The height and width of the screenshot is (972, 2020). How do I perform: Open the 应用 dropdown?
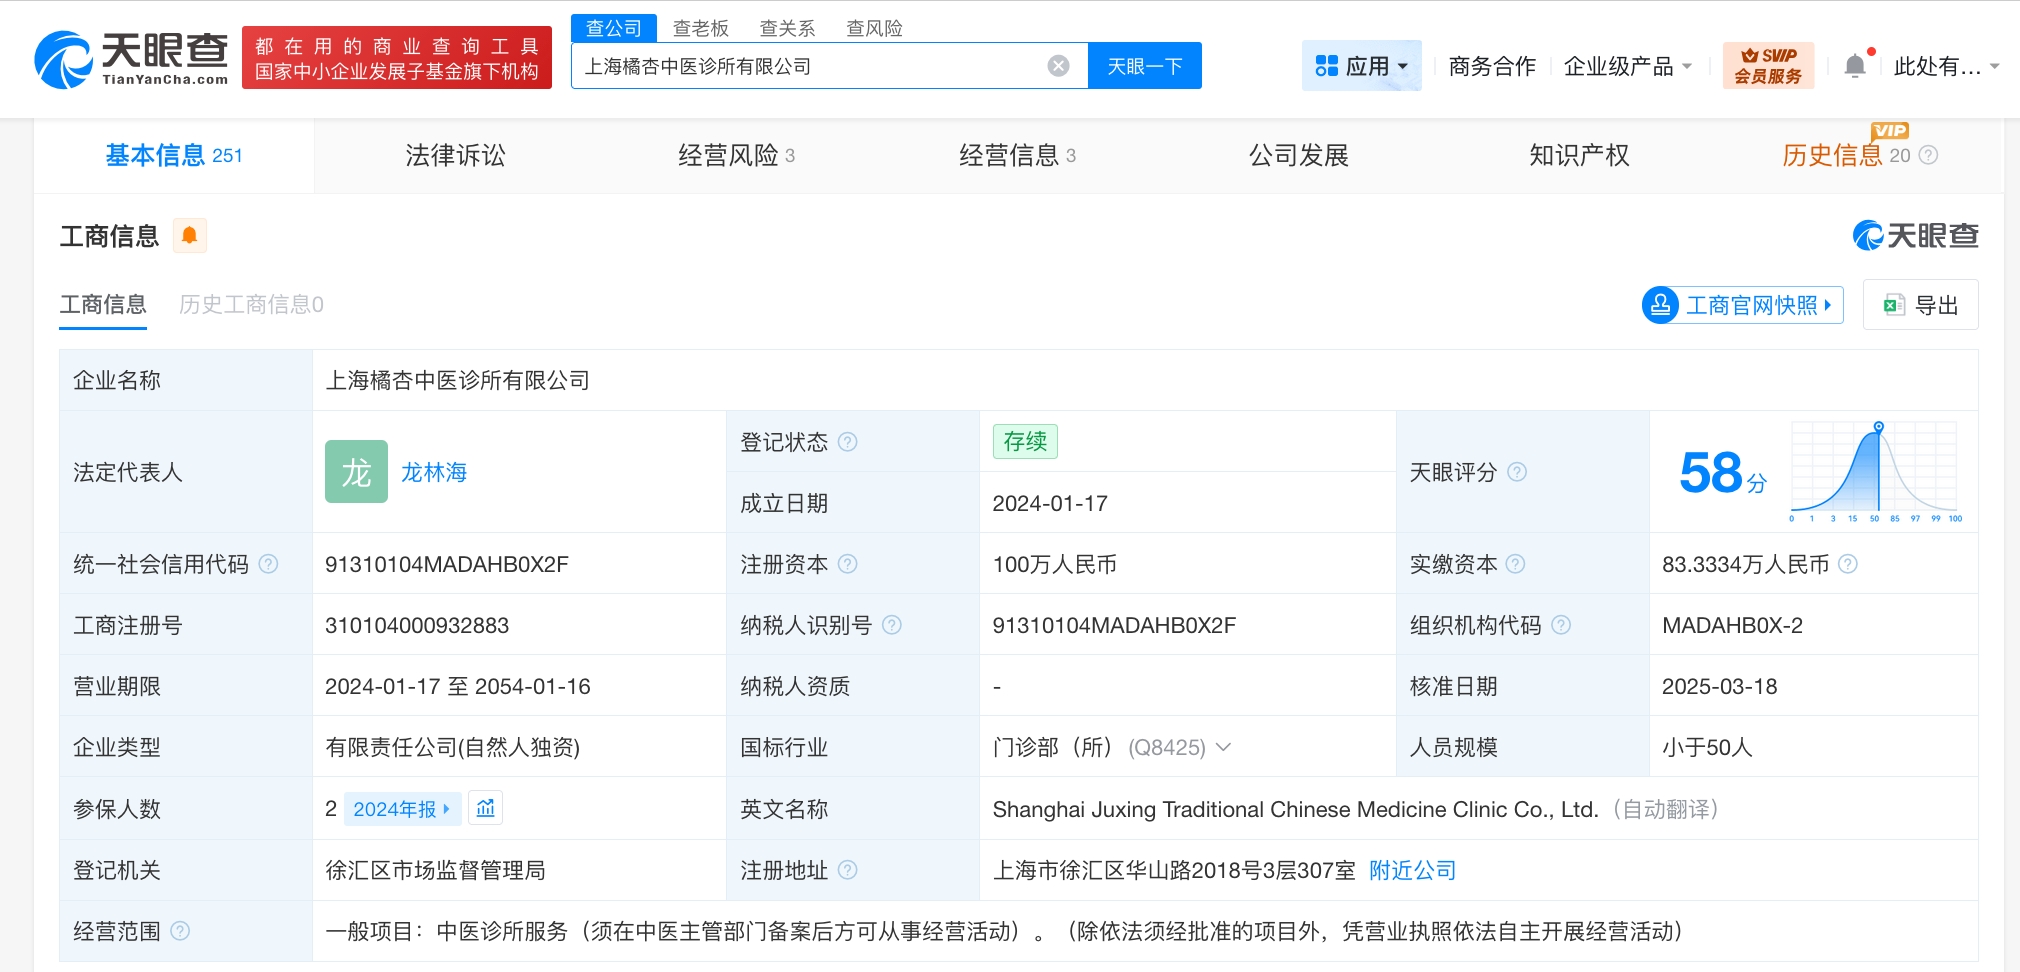(x=1363, y=65)
